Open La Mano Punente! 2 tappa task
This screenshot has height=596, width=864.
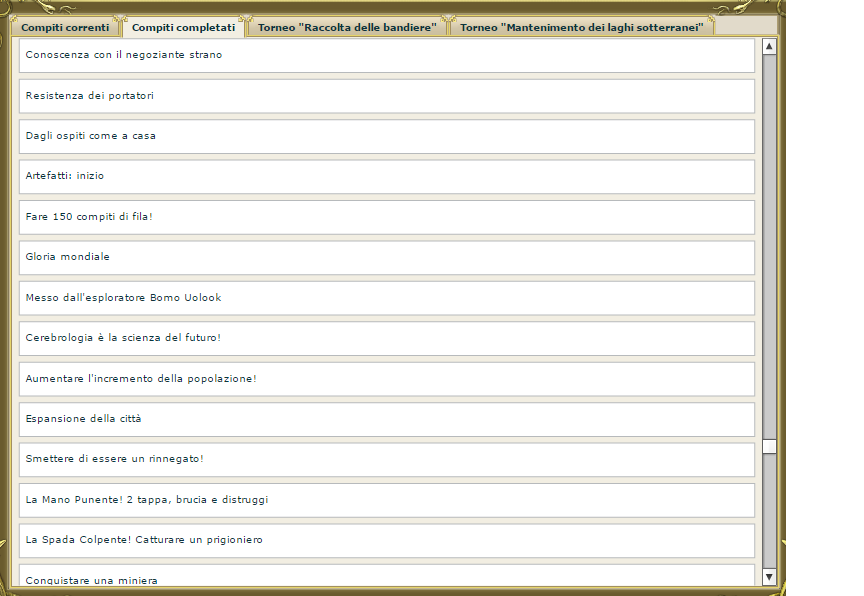click(x=386, y=500)
